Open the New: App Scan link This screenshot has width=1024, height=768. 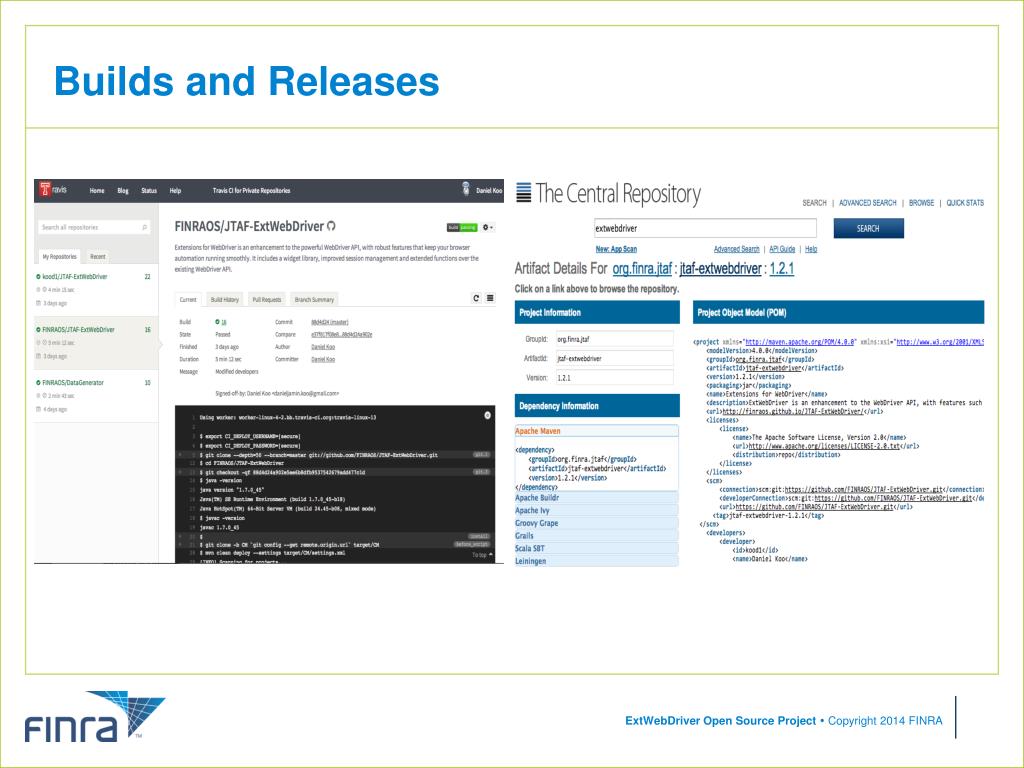(x=616, y=249)
